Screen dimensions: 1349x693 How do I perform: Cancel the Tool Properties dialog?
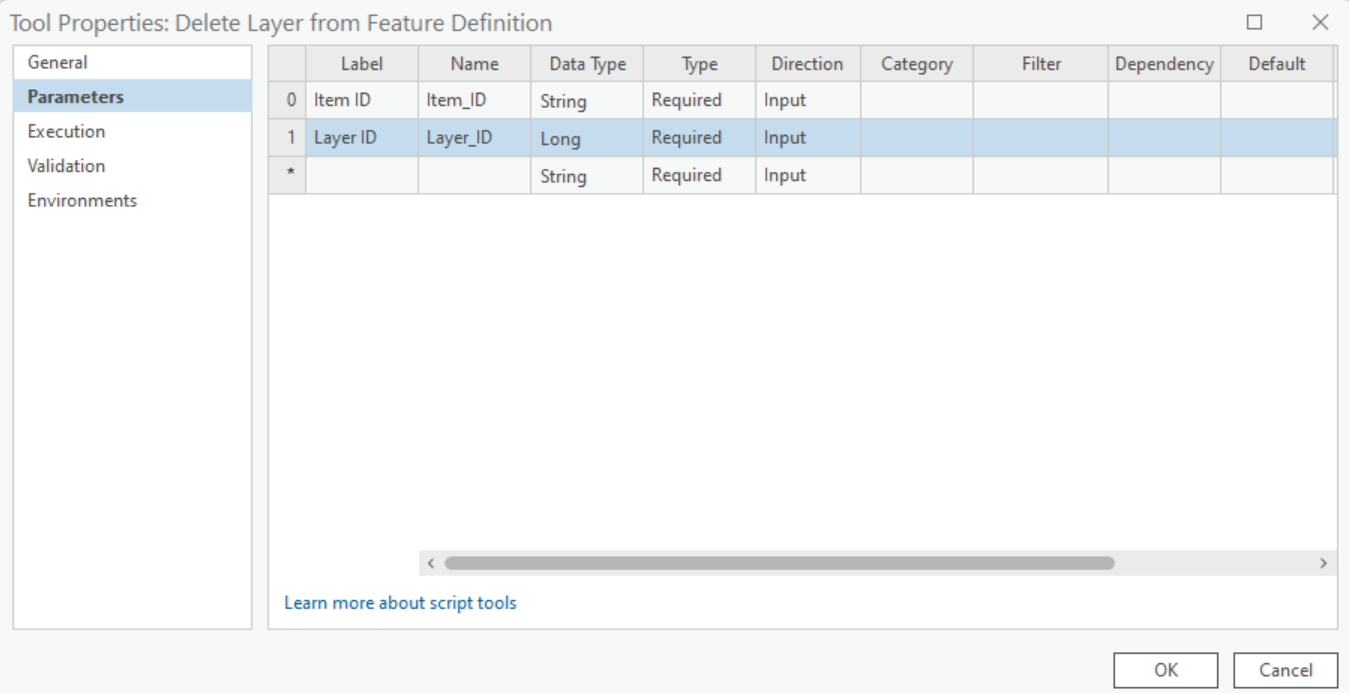pyautogui.click(x=1285, y=670)
